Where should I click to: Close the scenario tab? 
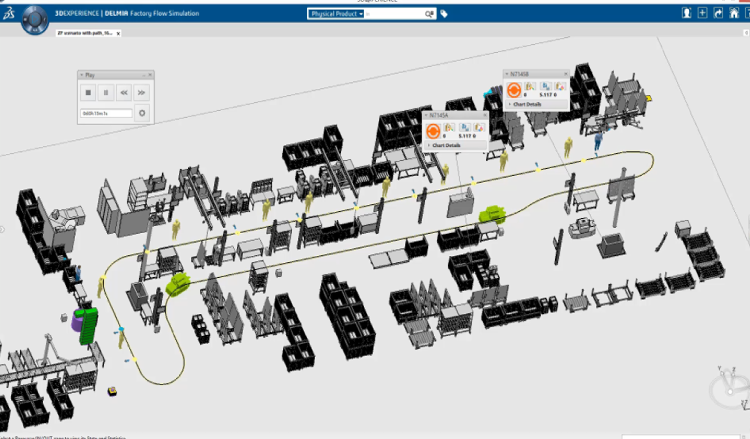click(118, 33)
